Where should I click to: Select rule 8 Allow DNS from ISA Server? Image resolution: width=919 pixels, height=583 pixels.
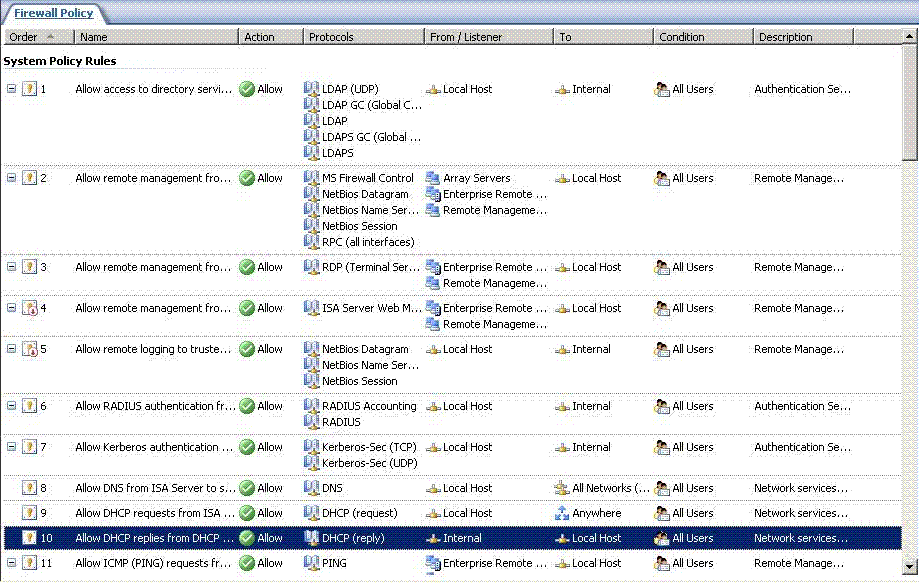(155, 488)
